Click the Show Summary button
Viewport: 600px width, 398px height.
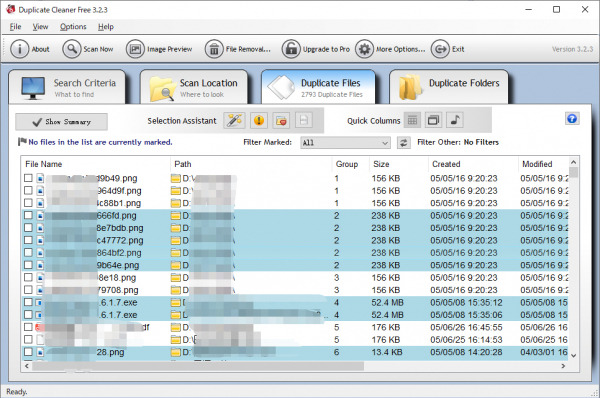point(61,122)
